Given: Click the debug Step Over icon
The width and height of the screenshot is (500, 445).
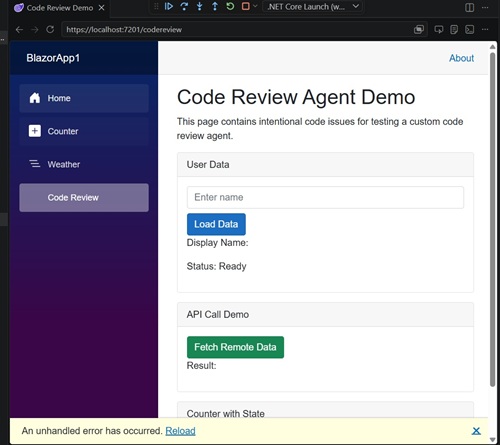Looking at the screenshot, I should click(x=184, y=6).
